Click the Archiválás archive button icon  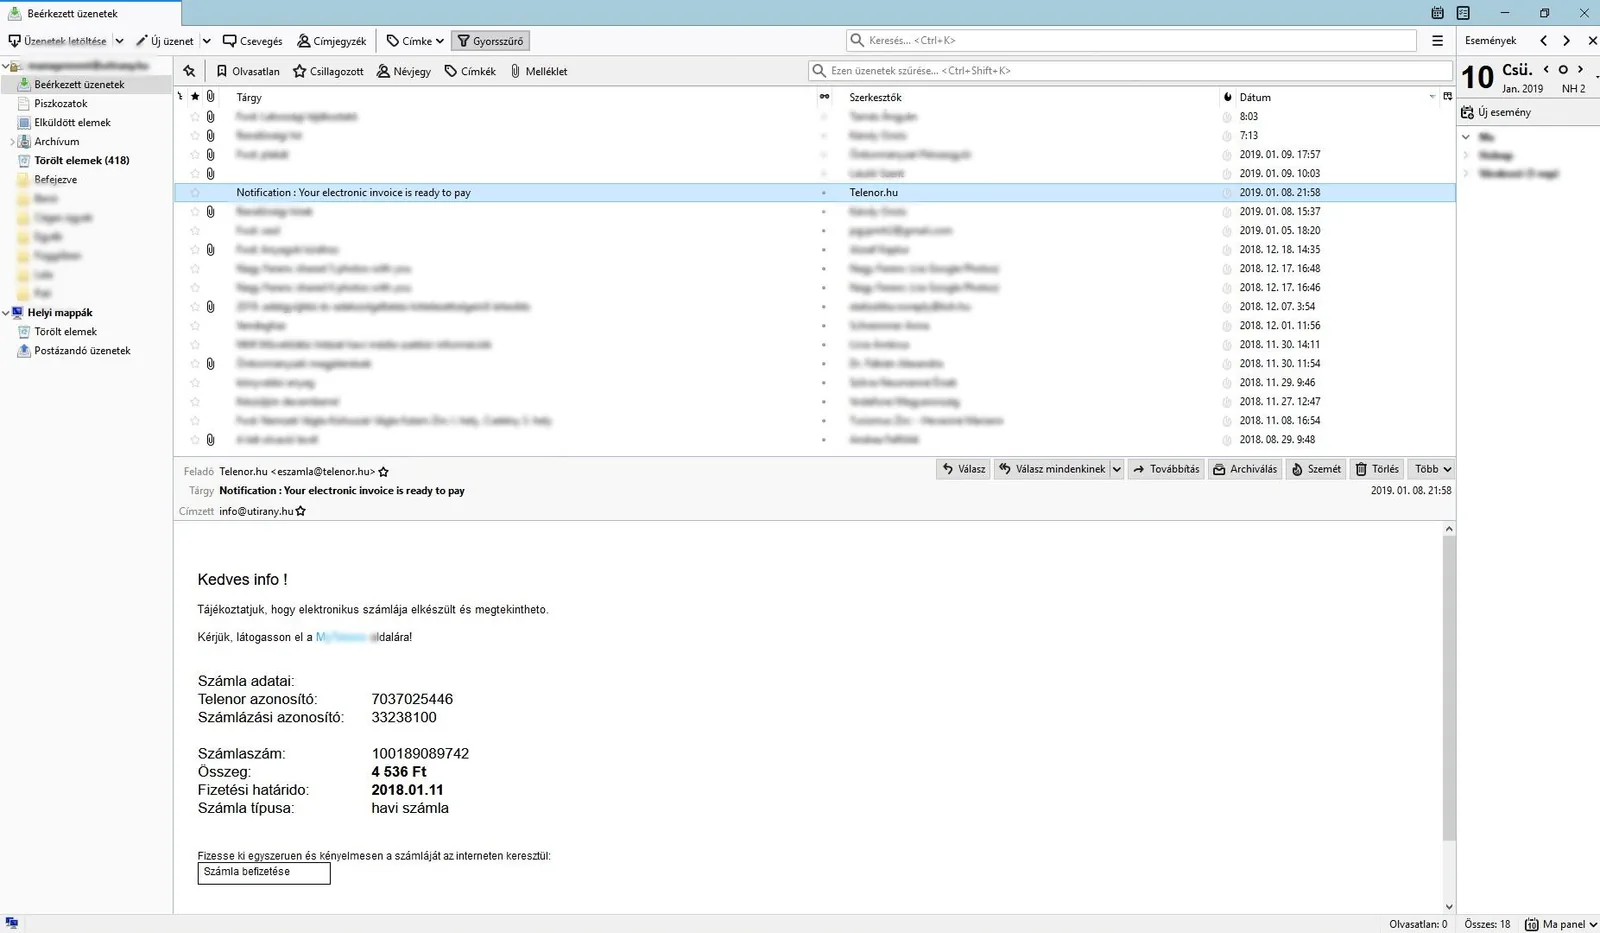[x=1219, y=469]
